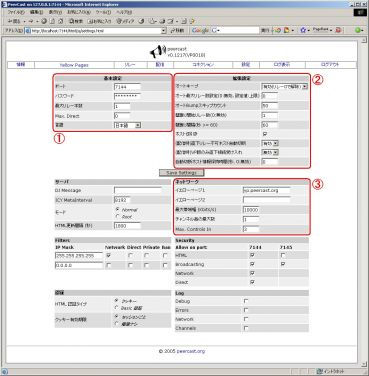Click the Internet zone icon in status bar

tap(319, 371)
